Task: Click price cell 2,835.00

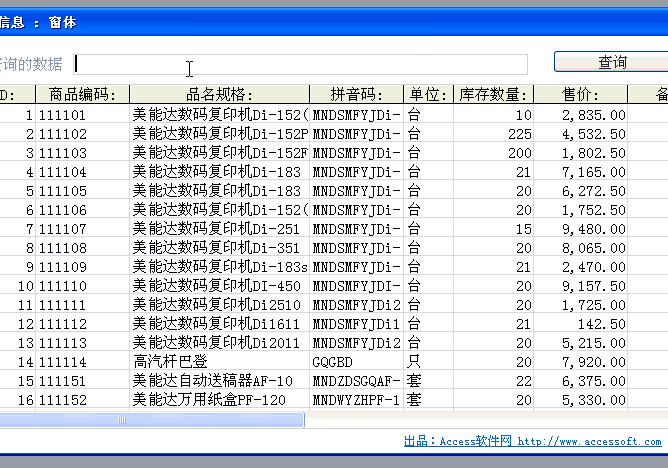Action: [x=581, y=115]
